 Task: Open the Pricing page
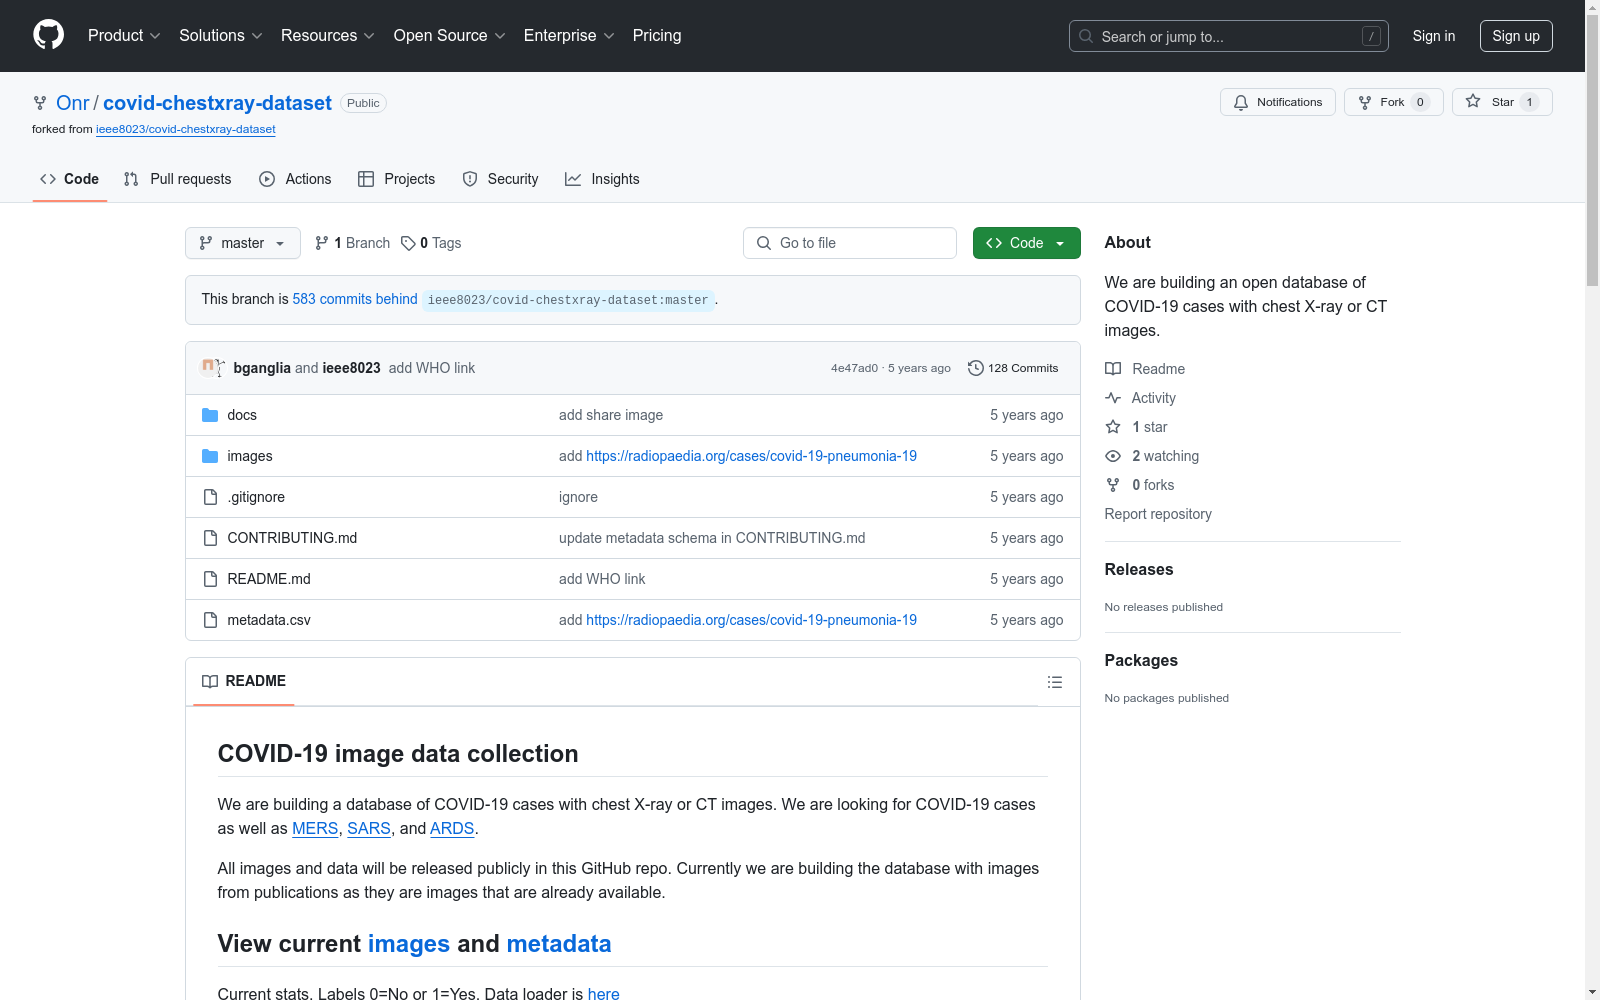pyautogui.click(x=657, y=35)
